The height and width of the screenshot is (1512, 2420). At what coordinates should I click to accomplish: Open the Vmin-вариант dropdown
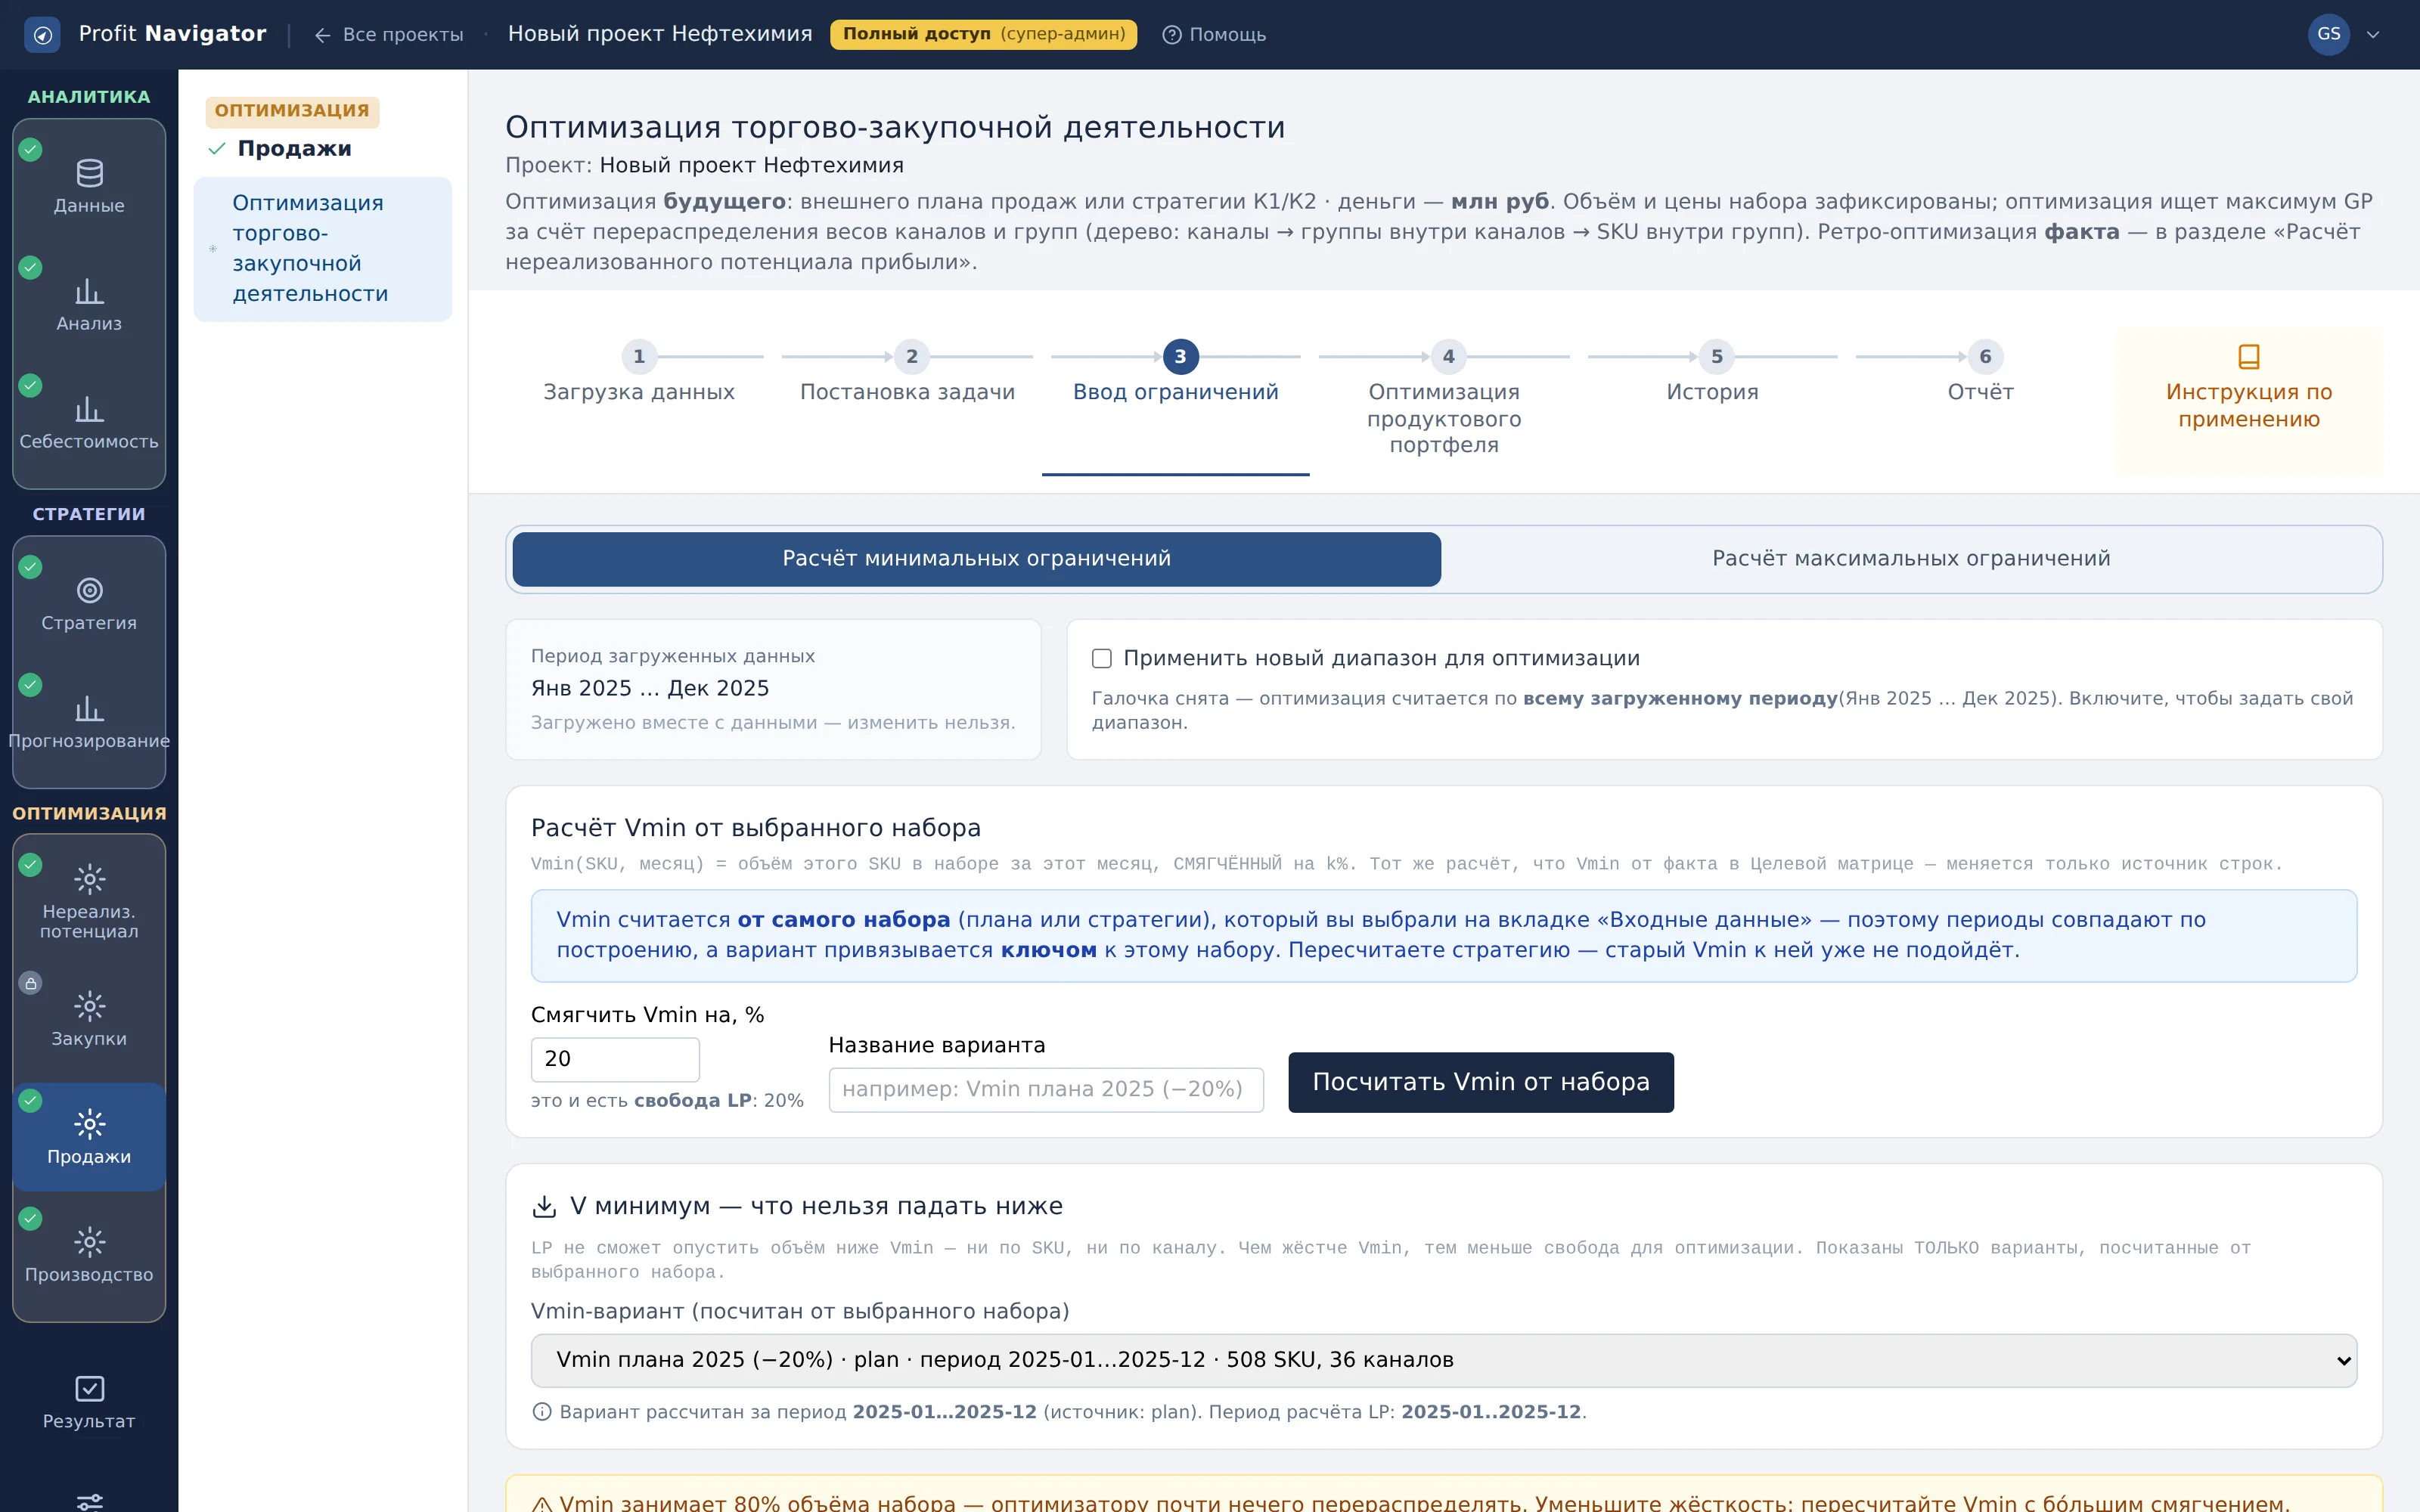pos(1443,1360)
